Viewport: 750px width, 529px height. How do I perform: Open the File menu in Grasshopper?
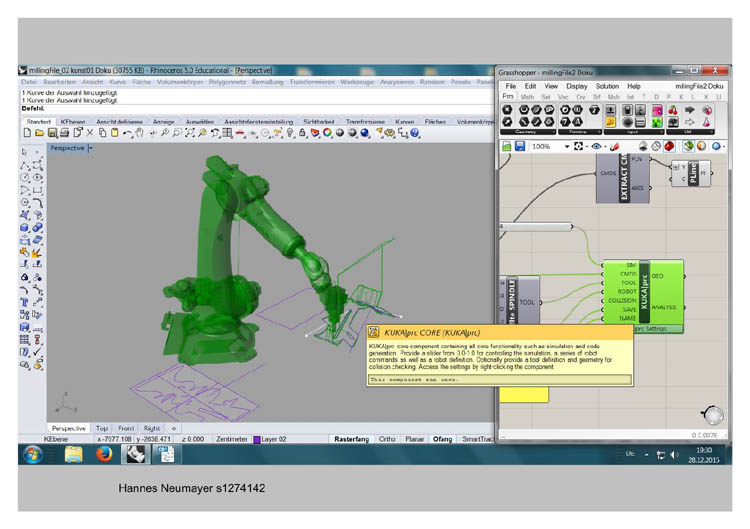(x=511, y=86)
